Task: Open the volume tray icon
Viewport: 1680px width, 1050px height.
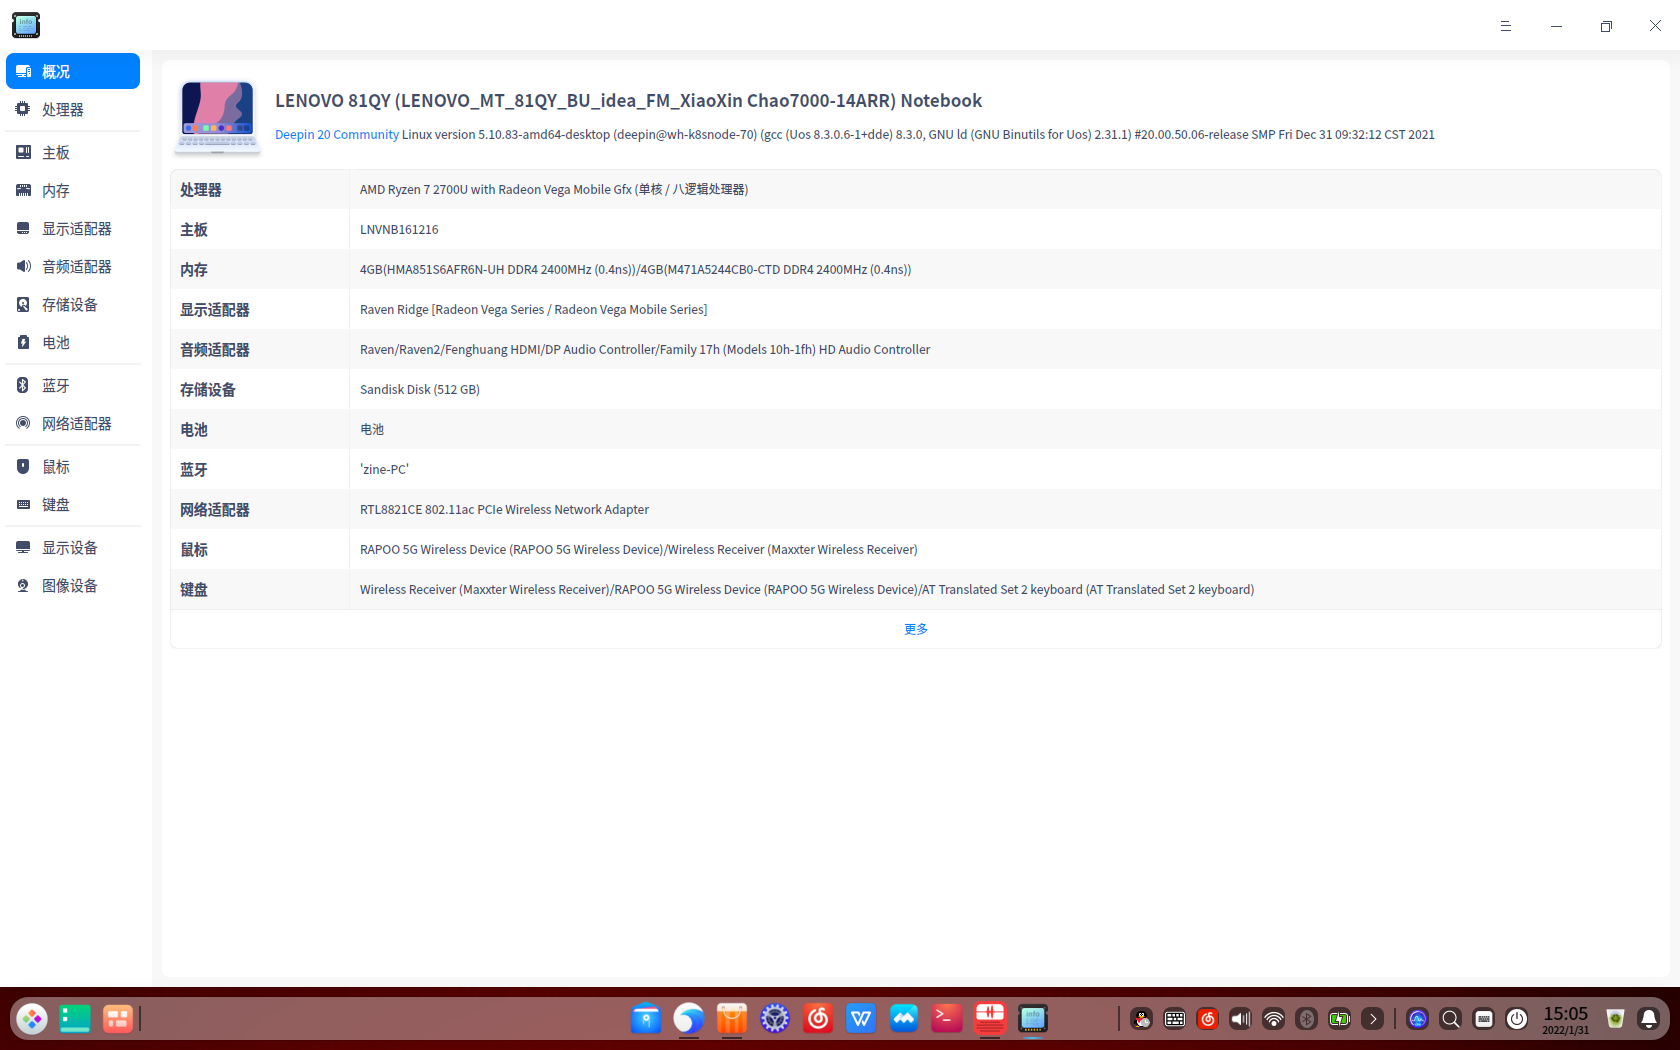Action: 1240,1019
